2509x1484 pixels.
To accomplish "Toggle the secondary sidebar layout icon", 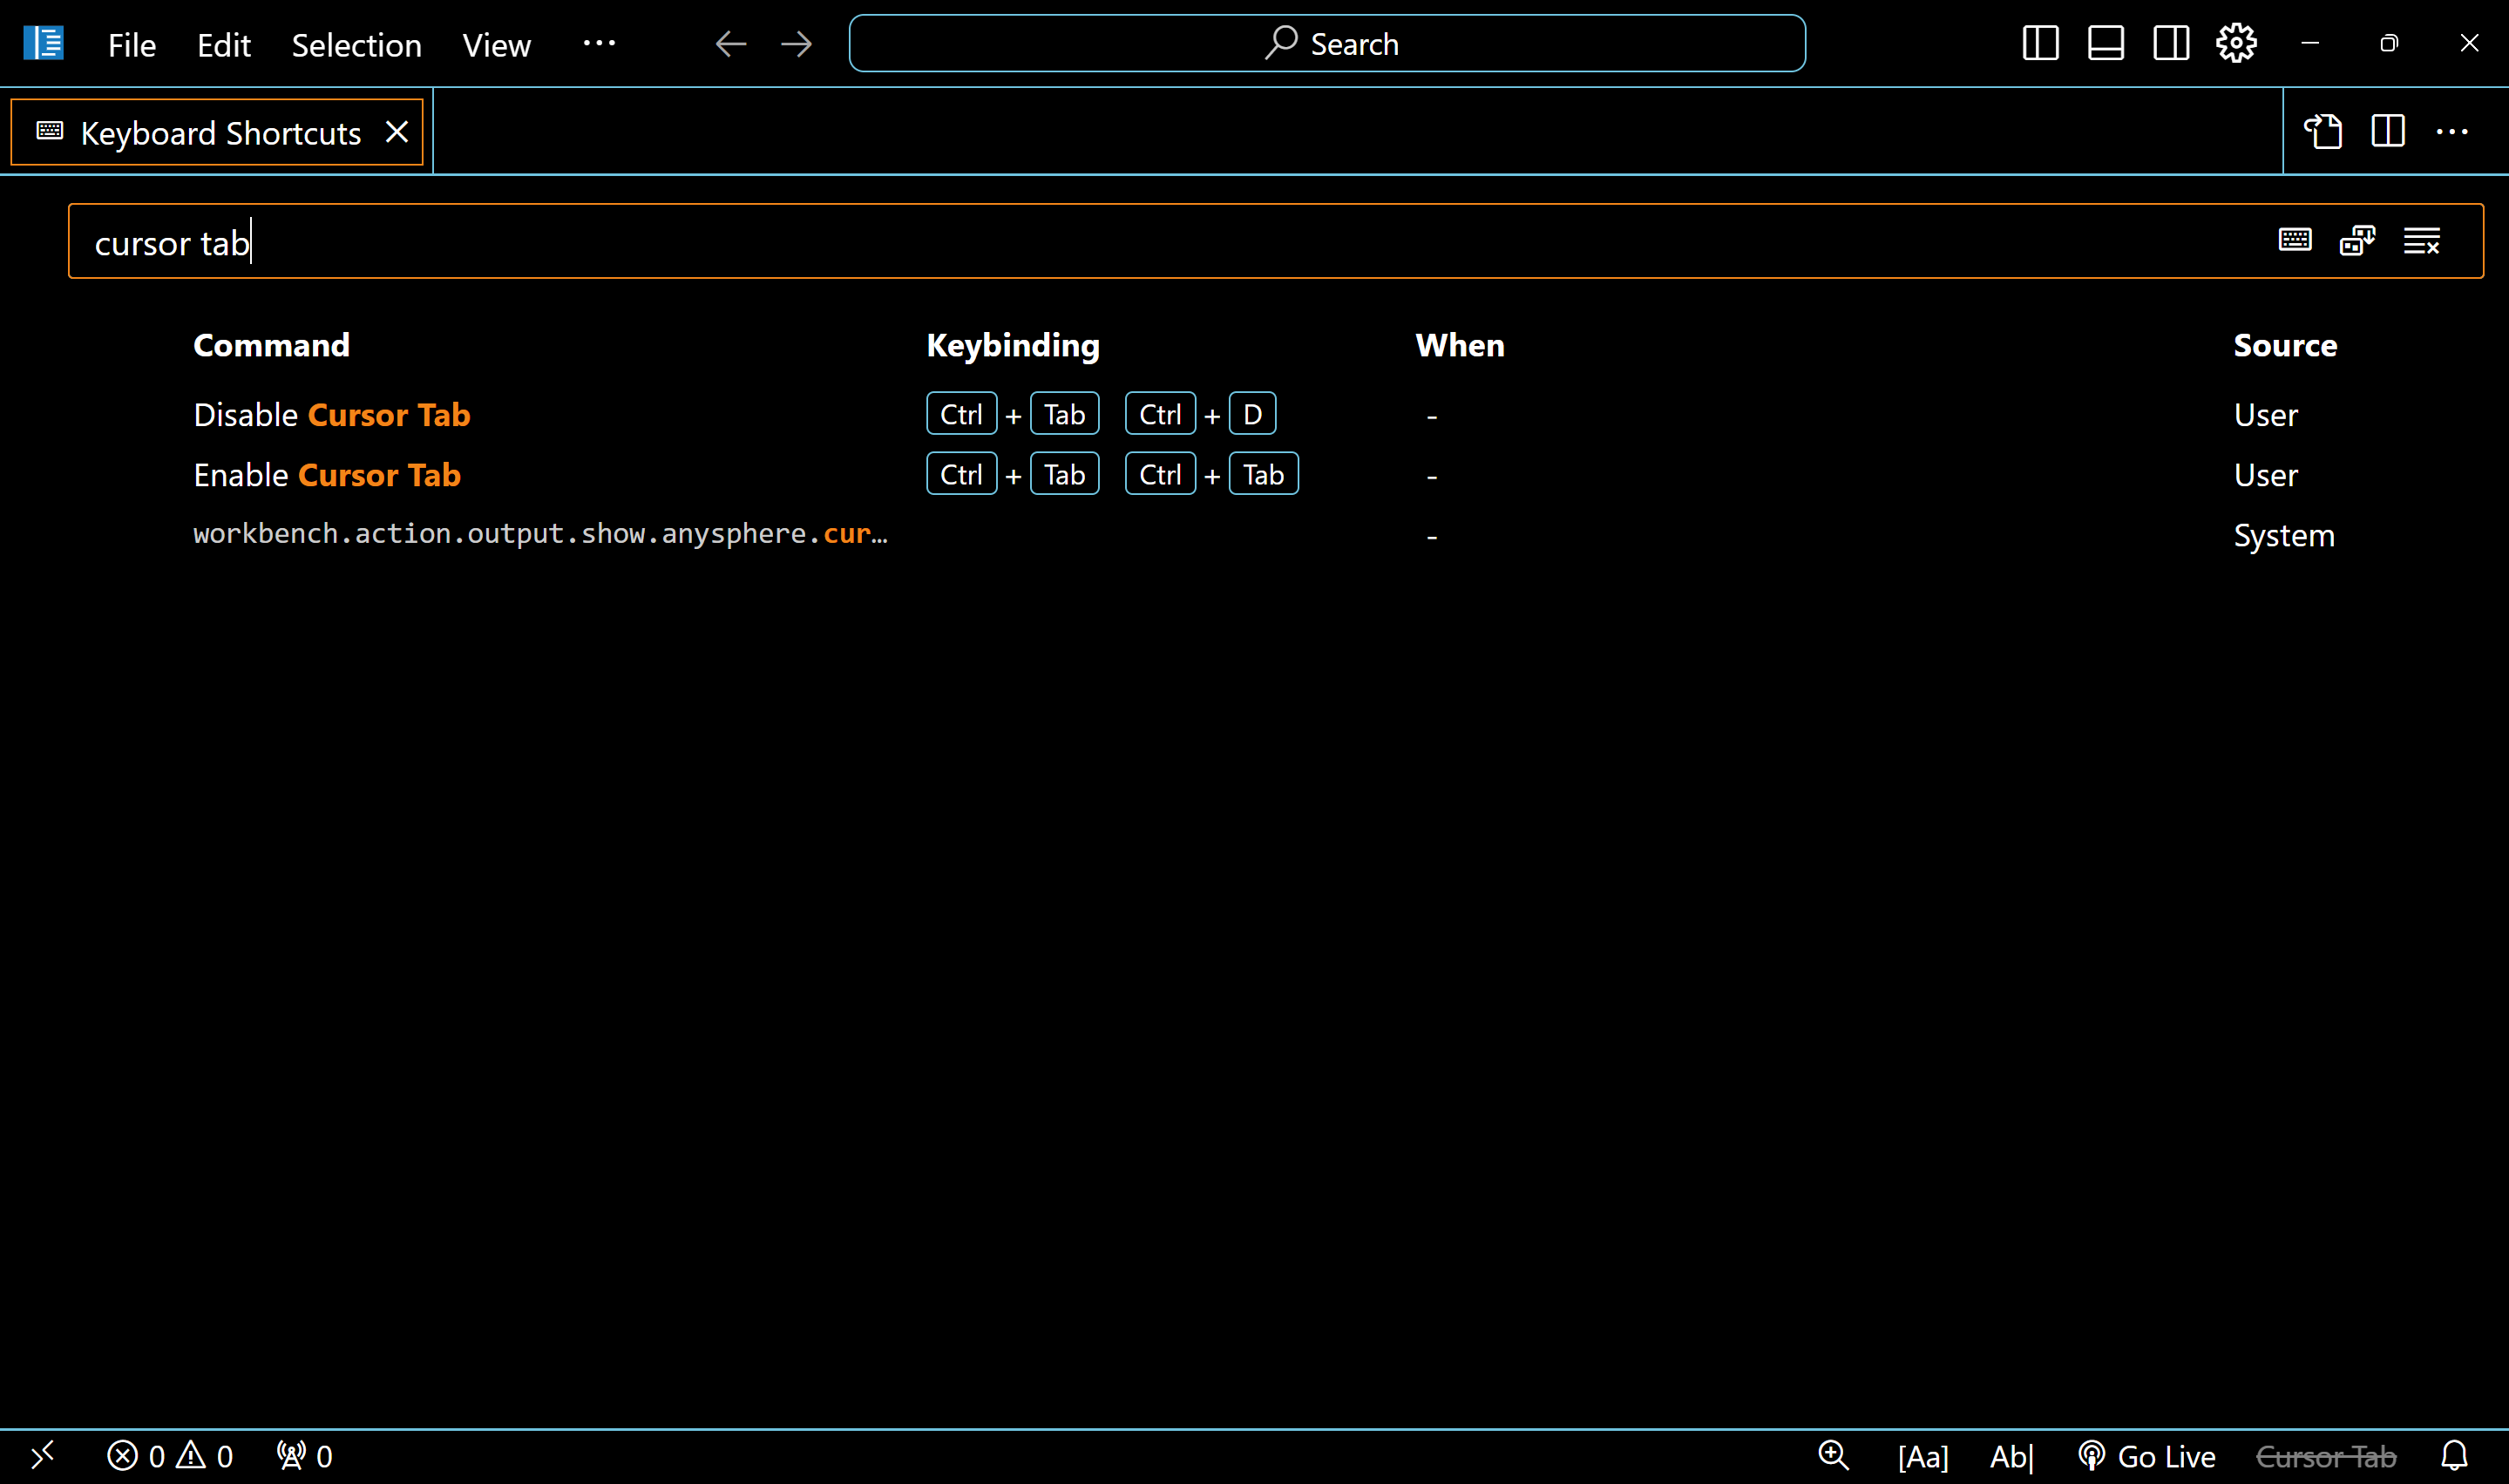I will coord(2170,43).
